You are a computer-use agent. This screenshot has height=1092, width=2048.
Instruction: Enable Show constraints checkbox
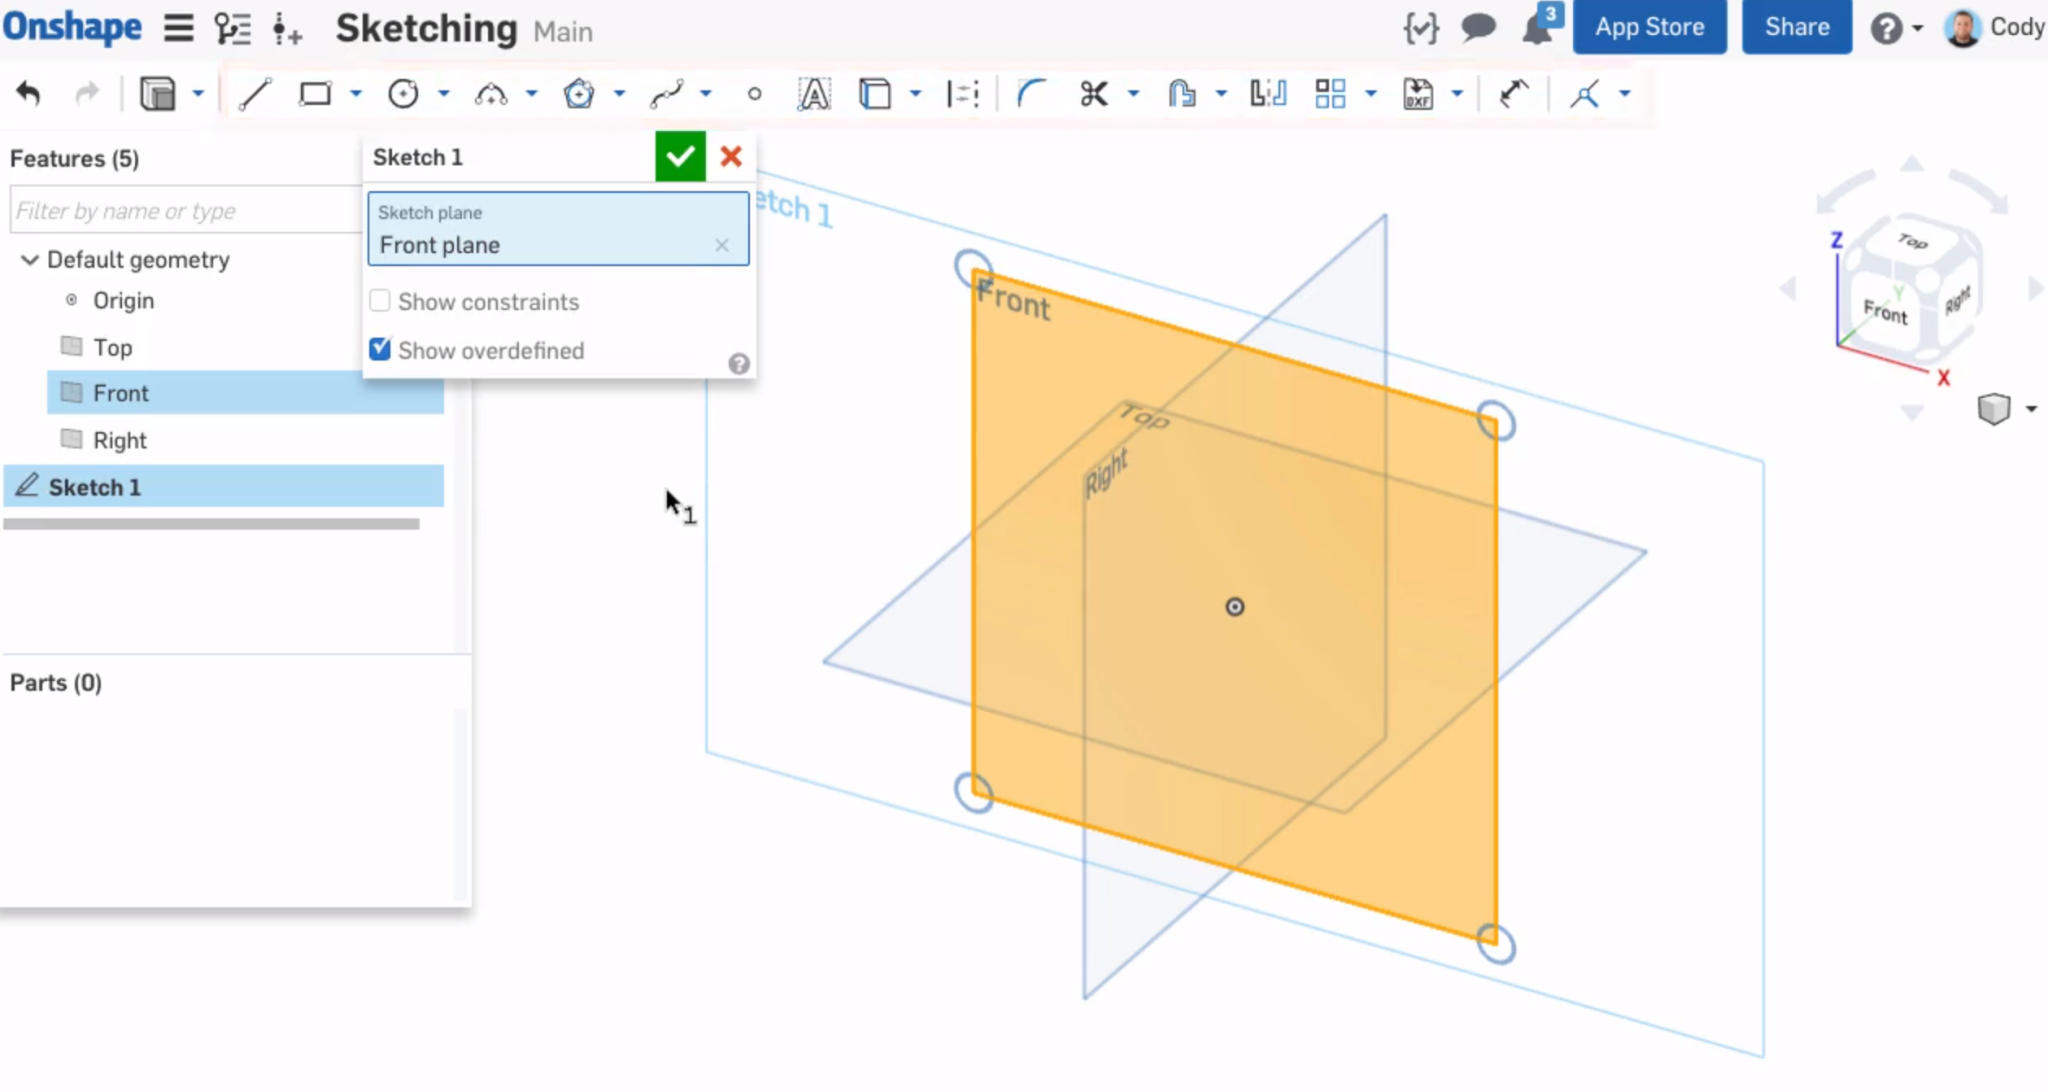[x=380, y=301]
